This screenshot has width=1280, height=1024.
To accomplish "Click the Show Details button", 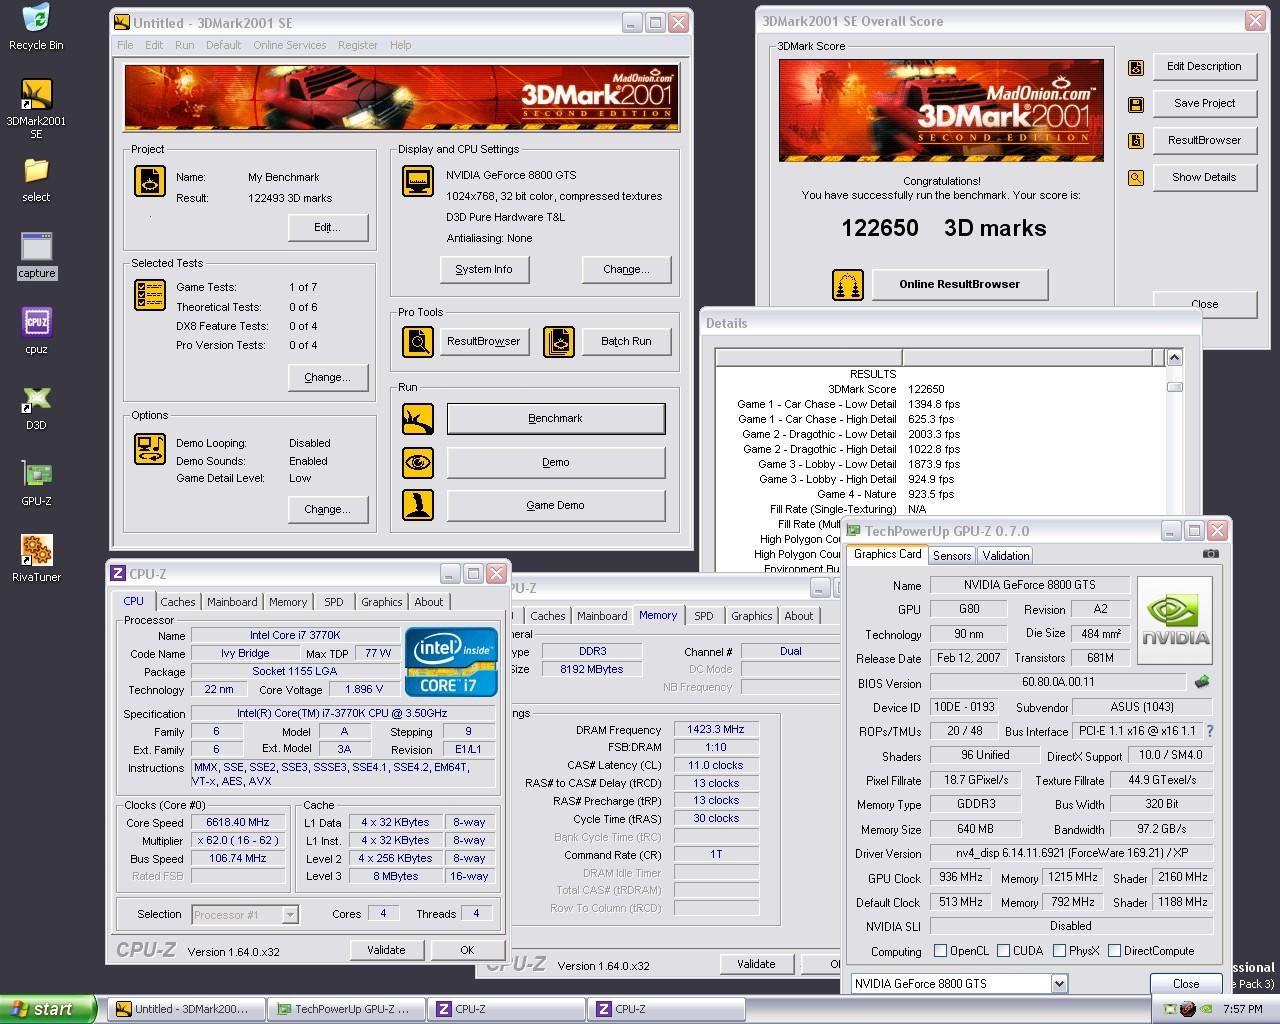I will tap(1204, 177).
